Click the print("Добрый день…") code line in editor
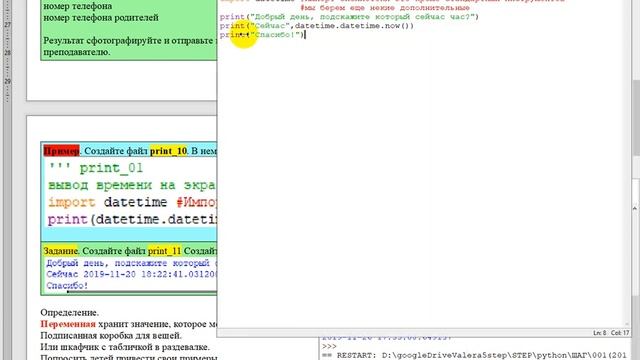640x360 pixels. coord(349,17)
